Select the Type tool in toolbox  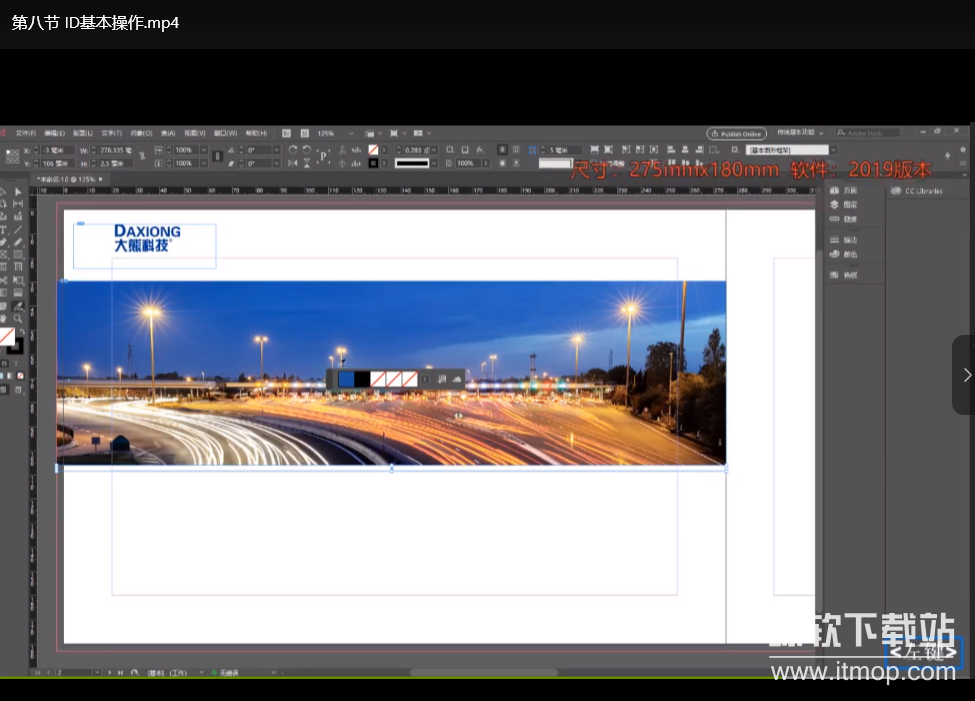(x=4, y=230)
